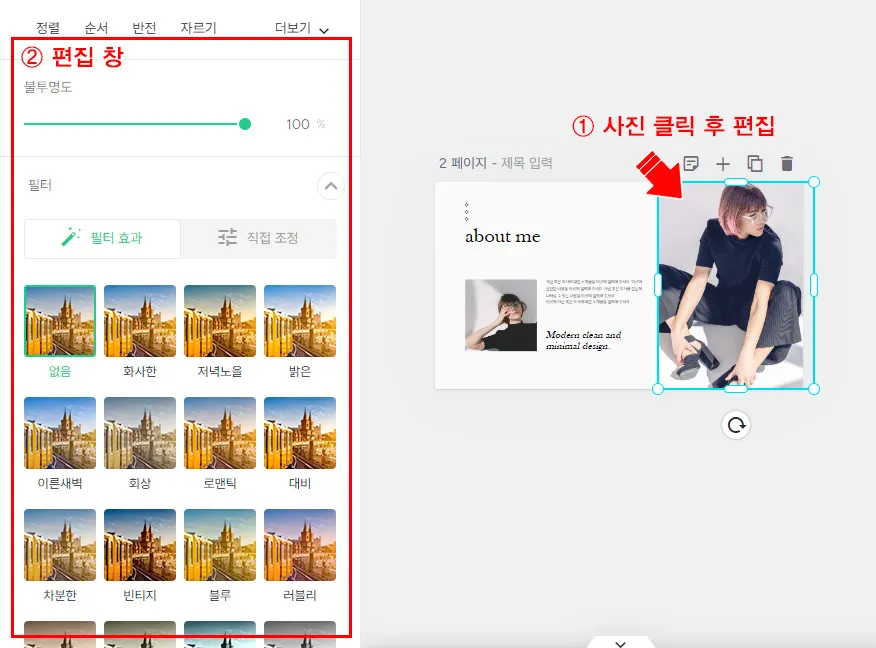The width and height of the screenshot is (876, 648).
Task: Add a new page with plus icon
Action: pyautogui.click(x=723, y=164)
